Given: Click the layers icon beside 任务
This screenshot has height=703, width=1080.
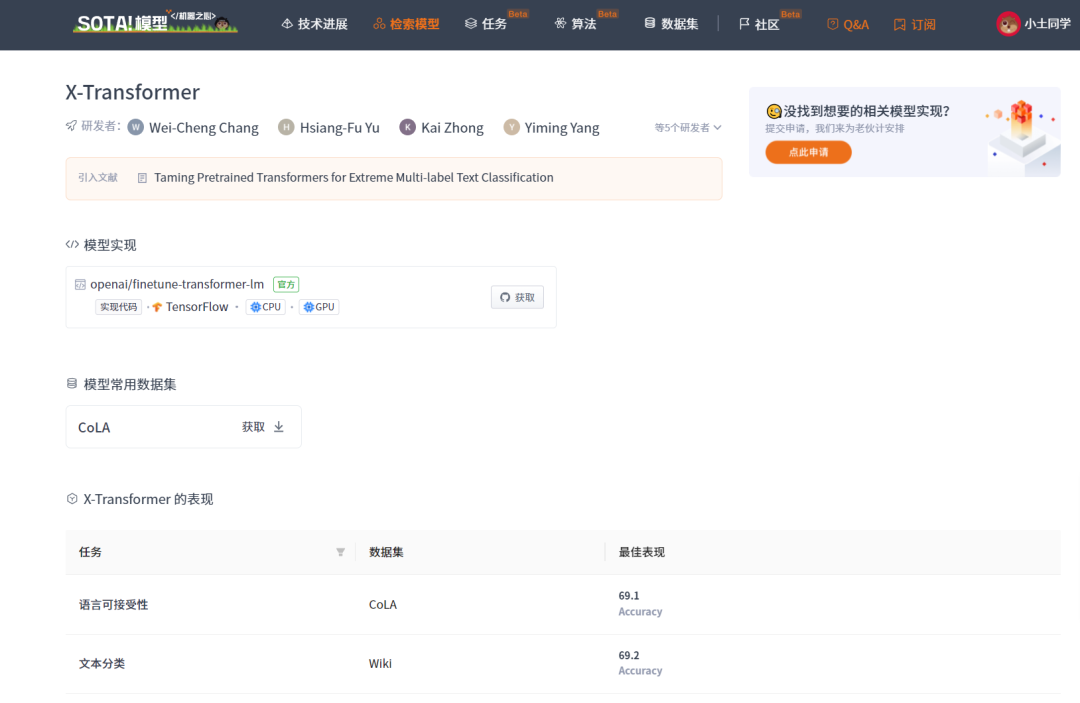Looking at the screenshot, I should tap(470, 24).
